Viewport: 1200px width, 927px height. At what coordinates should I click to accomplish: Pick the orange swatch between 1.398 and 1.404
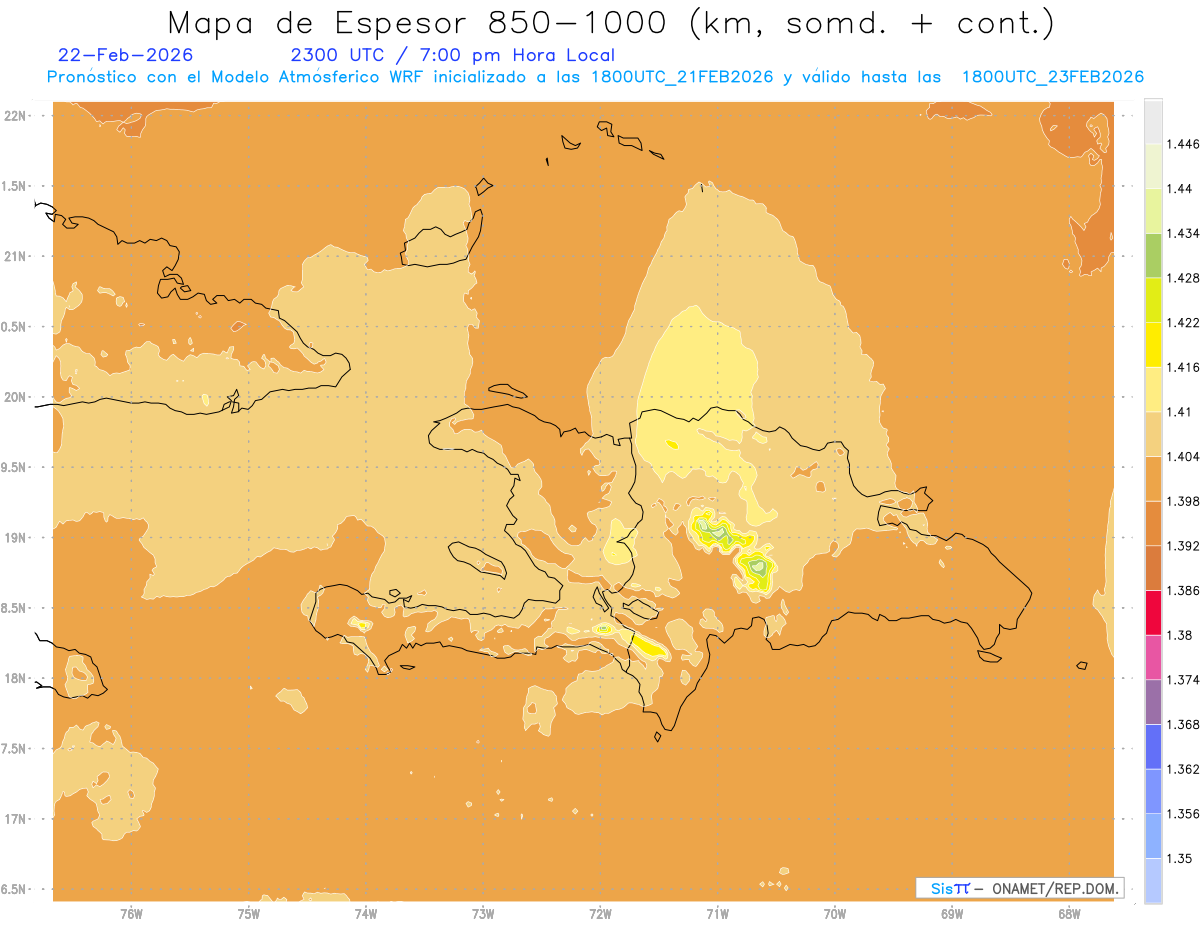tap(1153, 478)
